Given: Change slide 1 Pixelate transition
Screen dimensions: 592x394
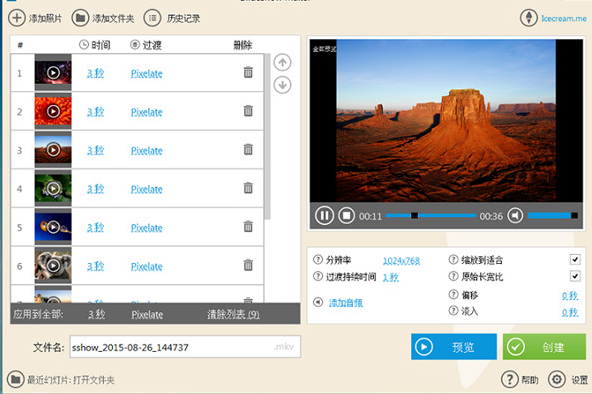Looking at the screenshot, I should pyautogui.click(x=146, y=74).
